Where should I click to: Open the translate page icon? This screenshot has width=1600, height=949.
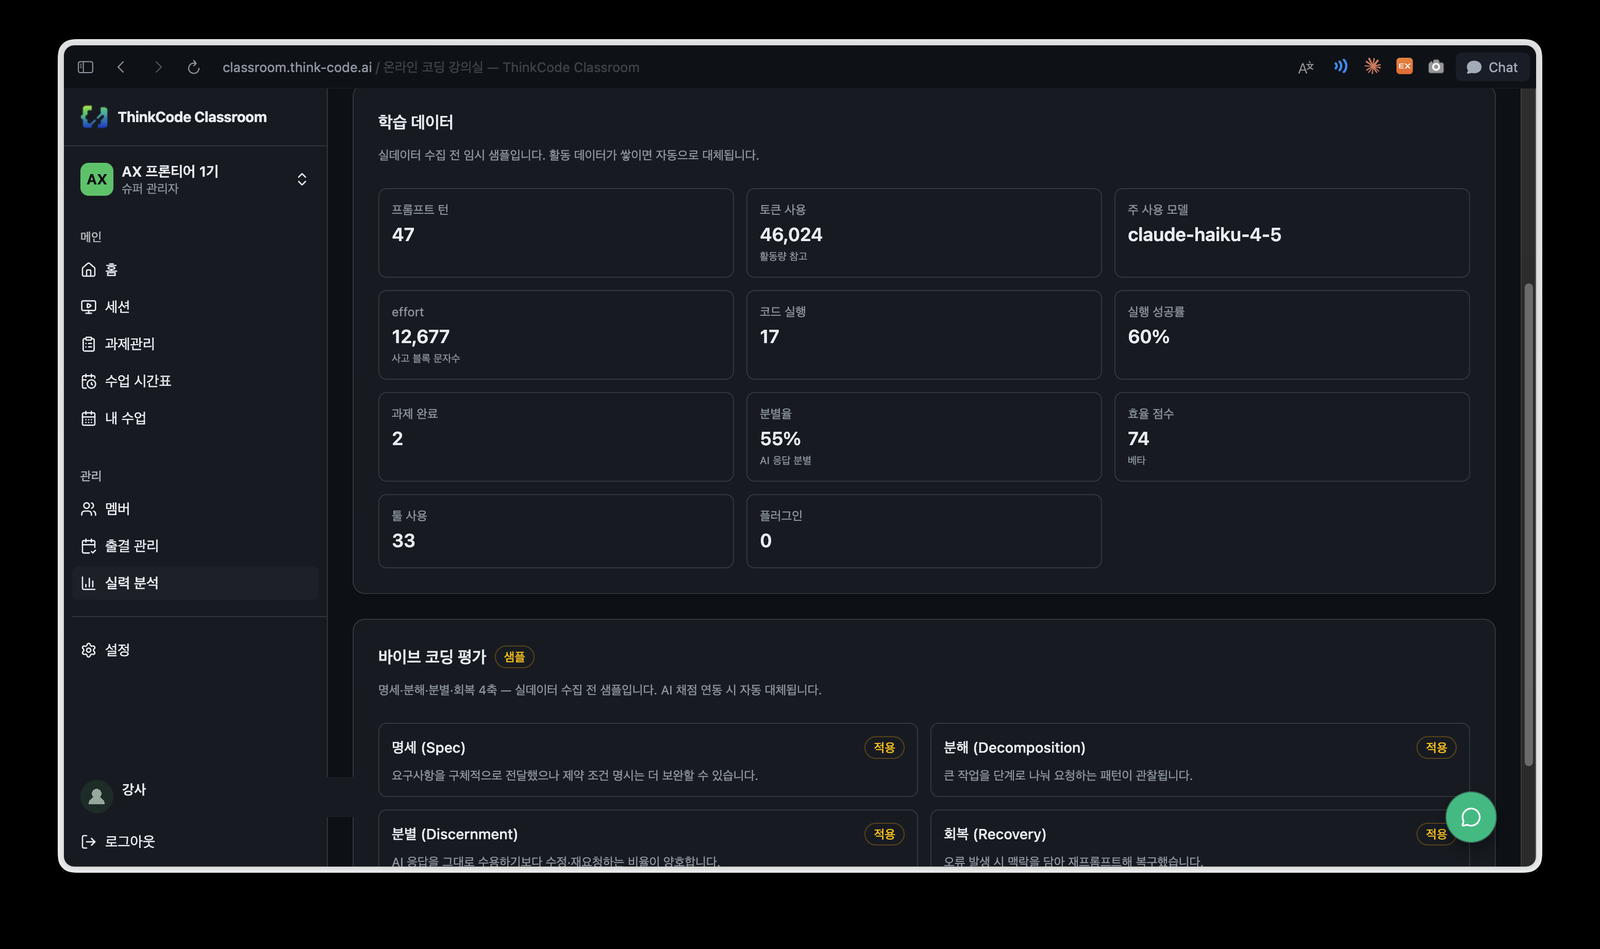(1306, 67)
